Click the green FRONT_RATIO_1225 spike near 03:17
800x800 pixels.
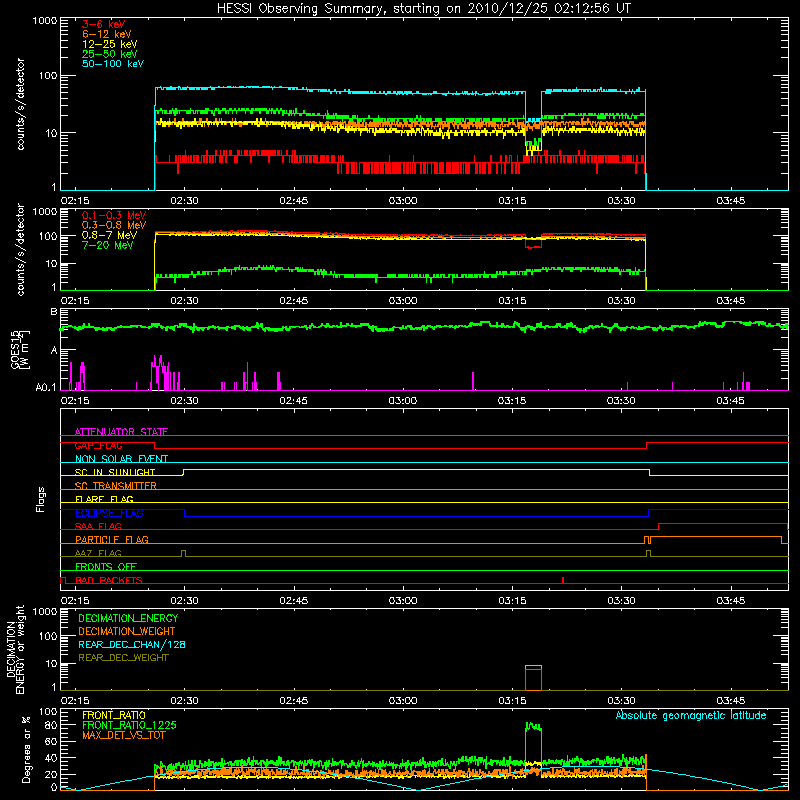coord(533,742)
